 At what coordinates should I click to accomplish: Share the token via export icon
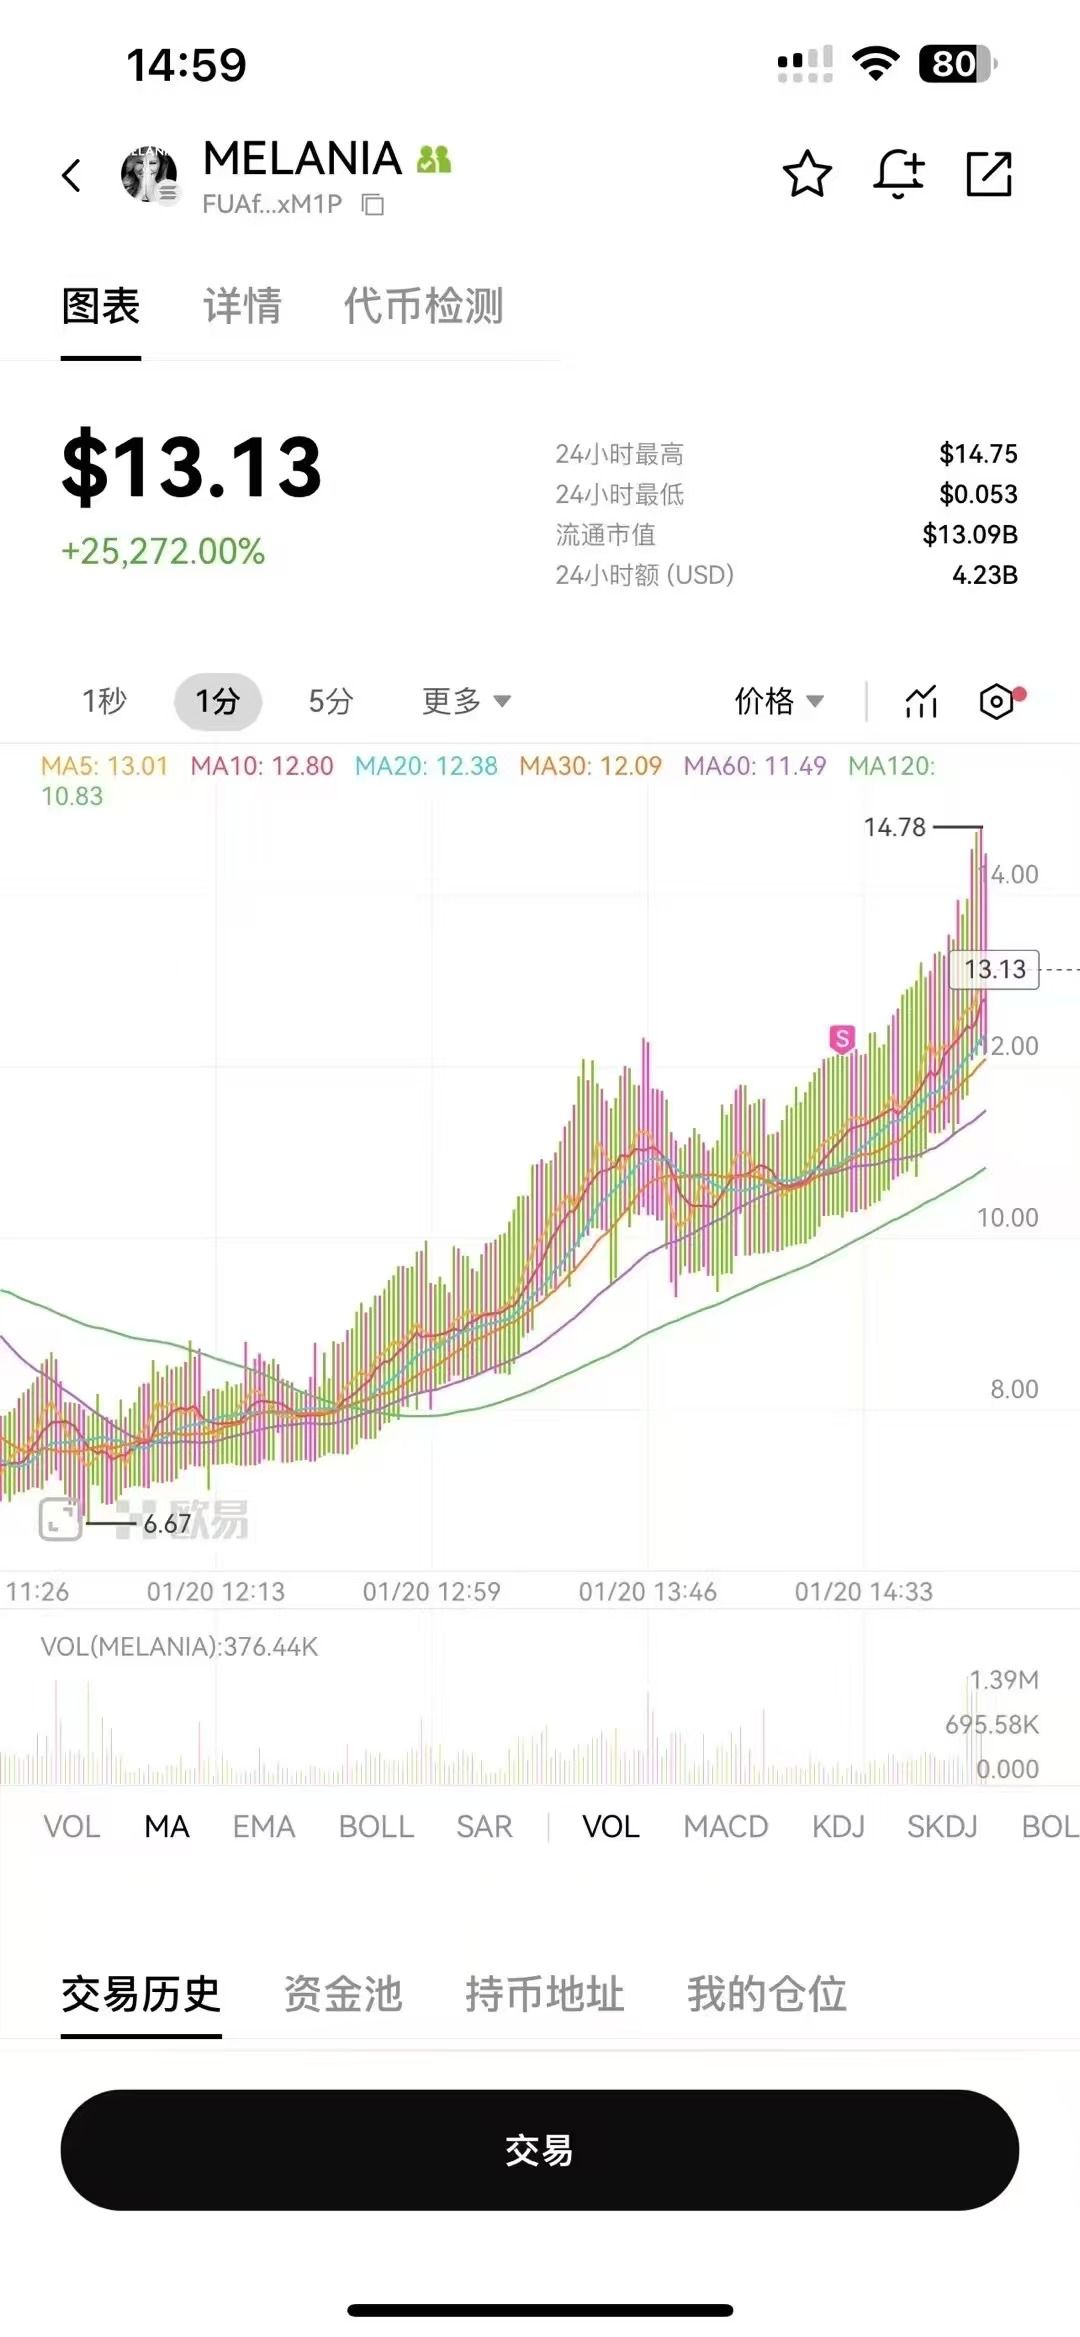click(989, 174)
